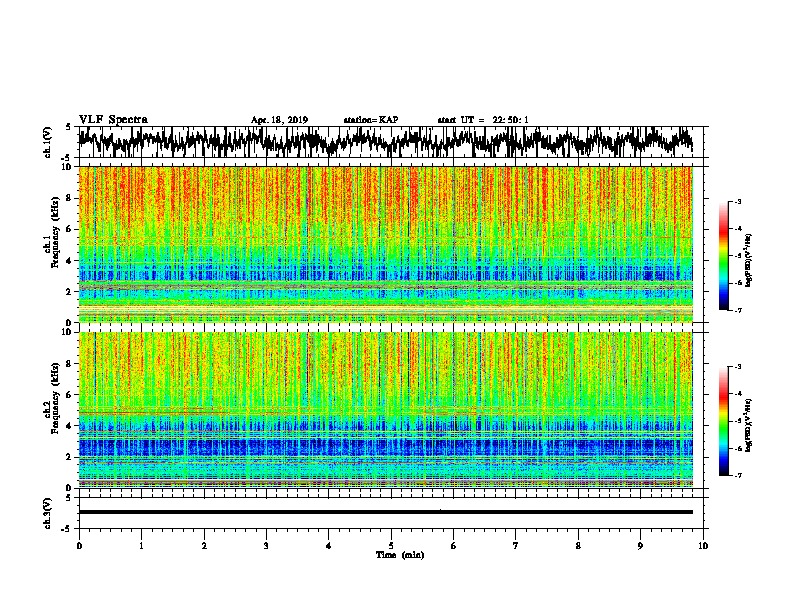Screen dimensions: 792x612
Task: Click the "ch.1(V)" axis label
Action: pos(48,142)
